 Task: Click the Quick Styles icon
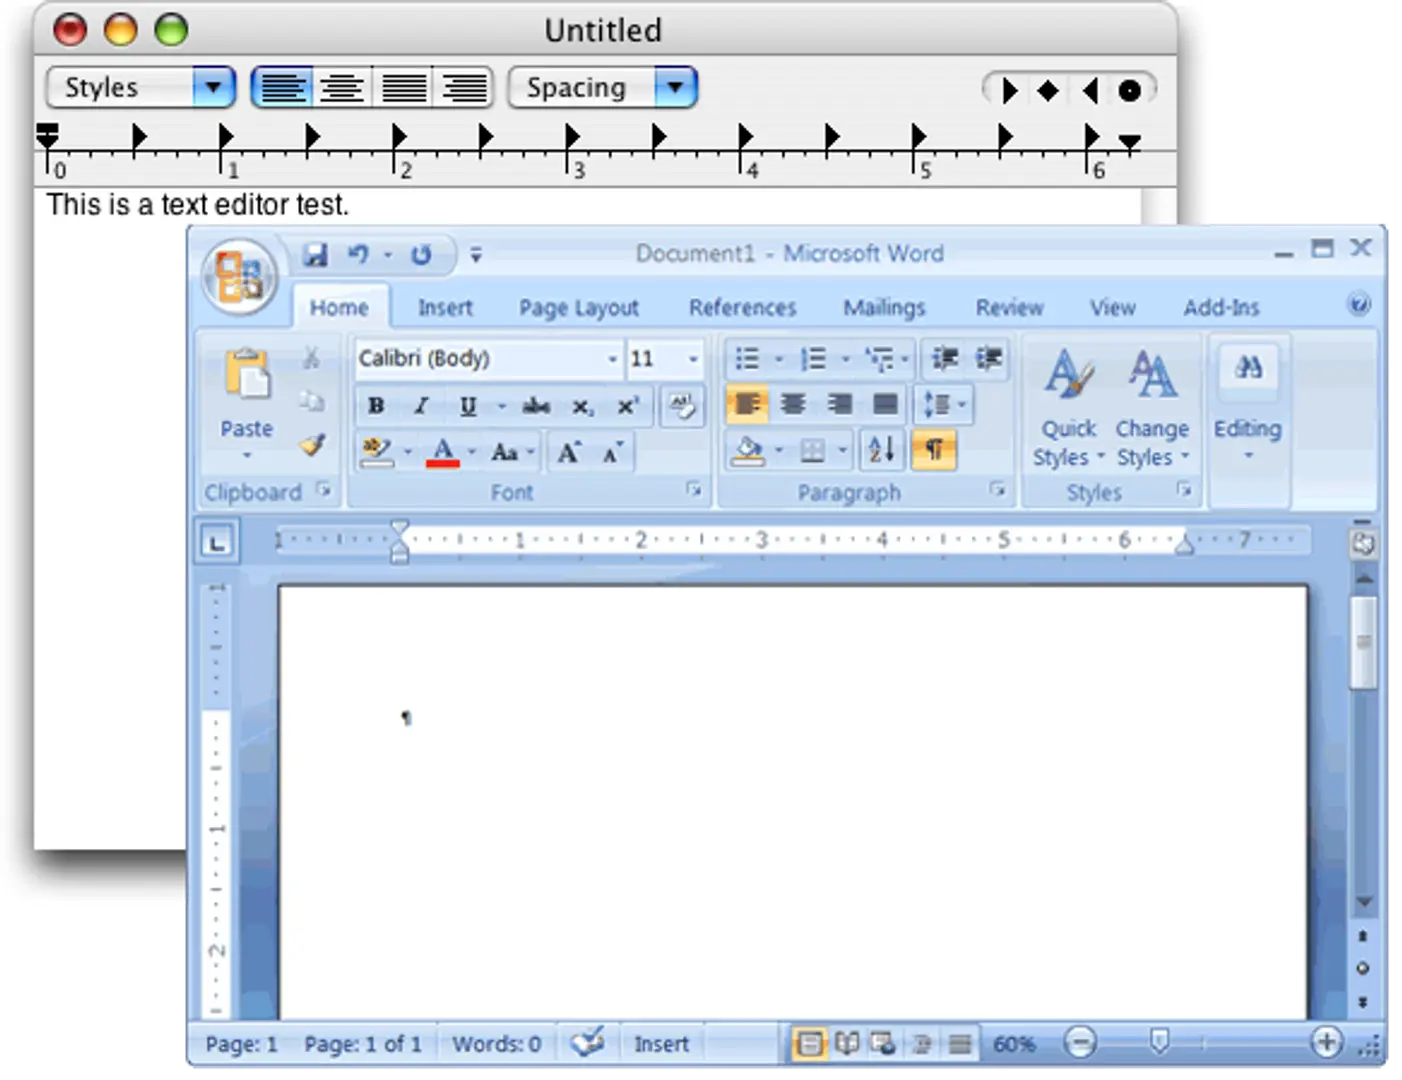tap(1068, 375)
